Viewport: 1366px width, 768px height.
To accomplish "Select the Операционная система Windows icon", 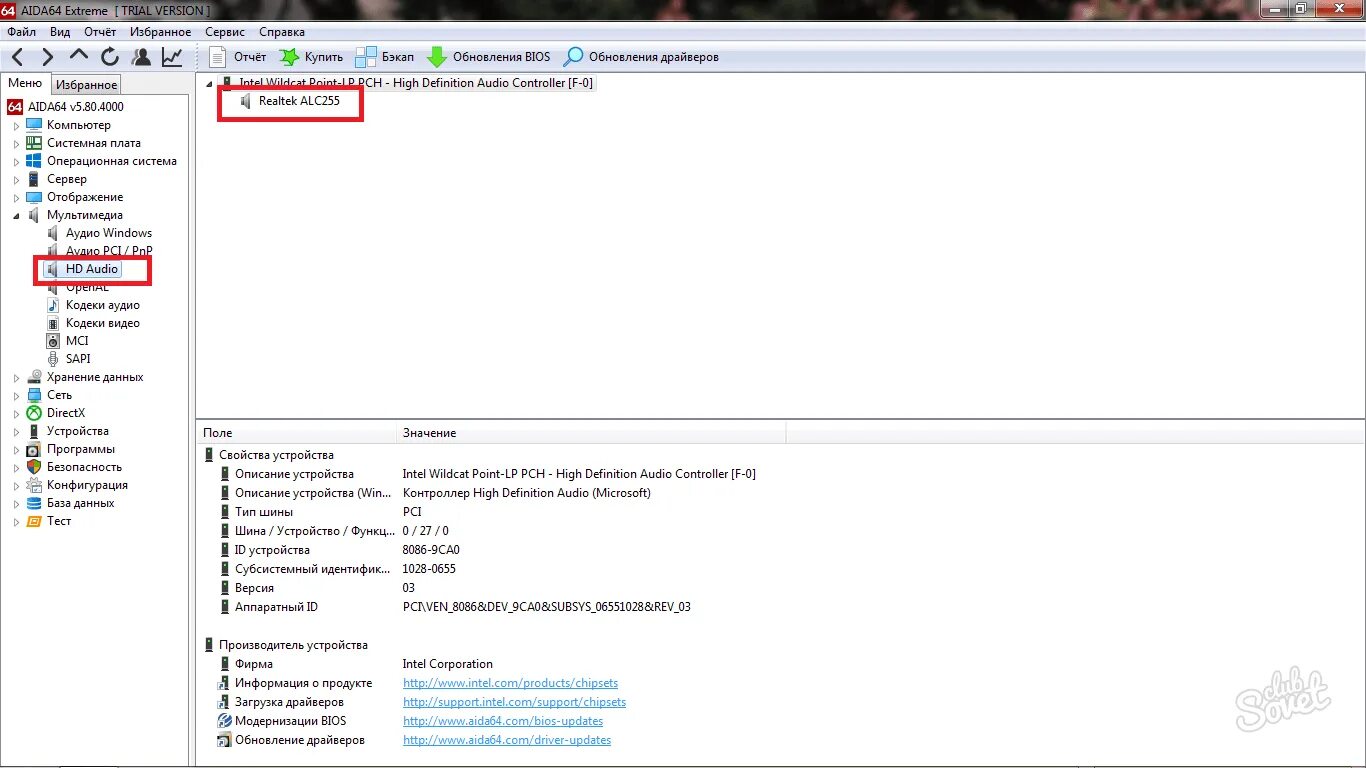I will [x=34, y=161].
